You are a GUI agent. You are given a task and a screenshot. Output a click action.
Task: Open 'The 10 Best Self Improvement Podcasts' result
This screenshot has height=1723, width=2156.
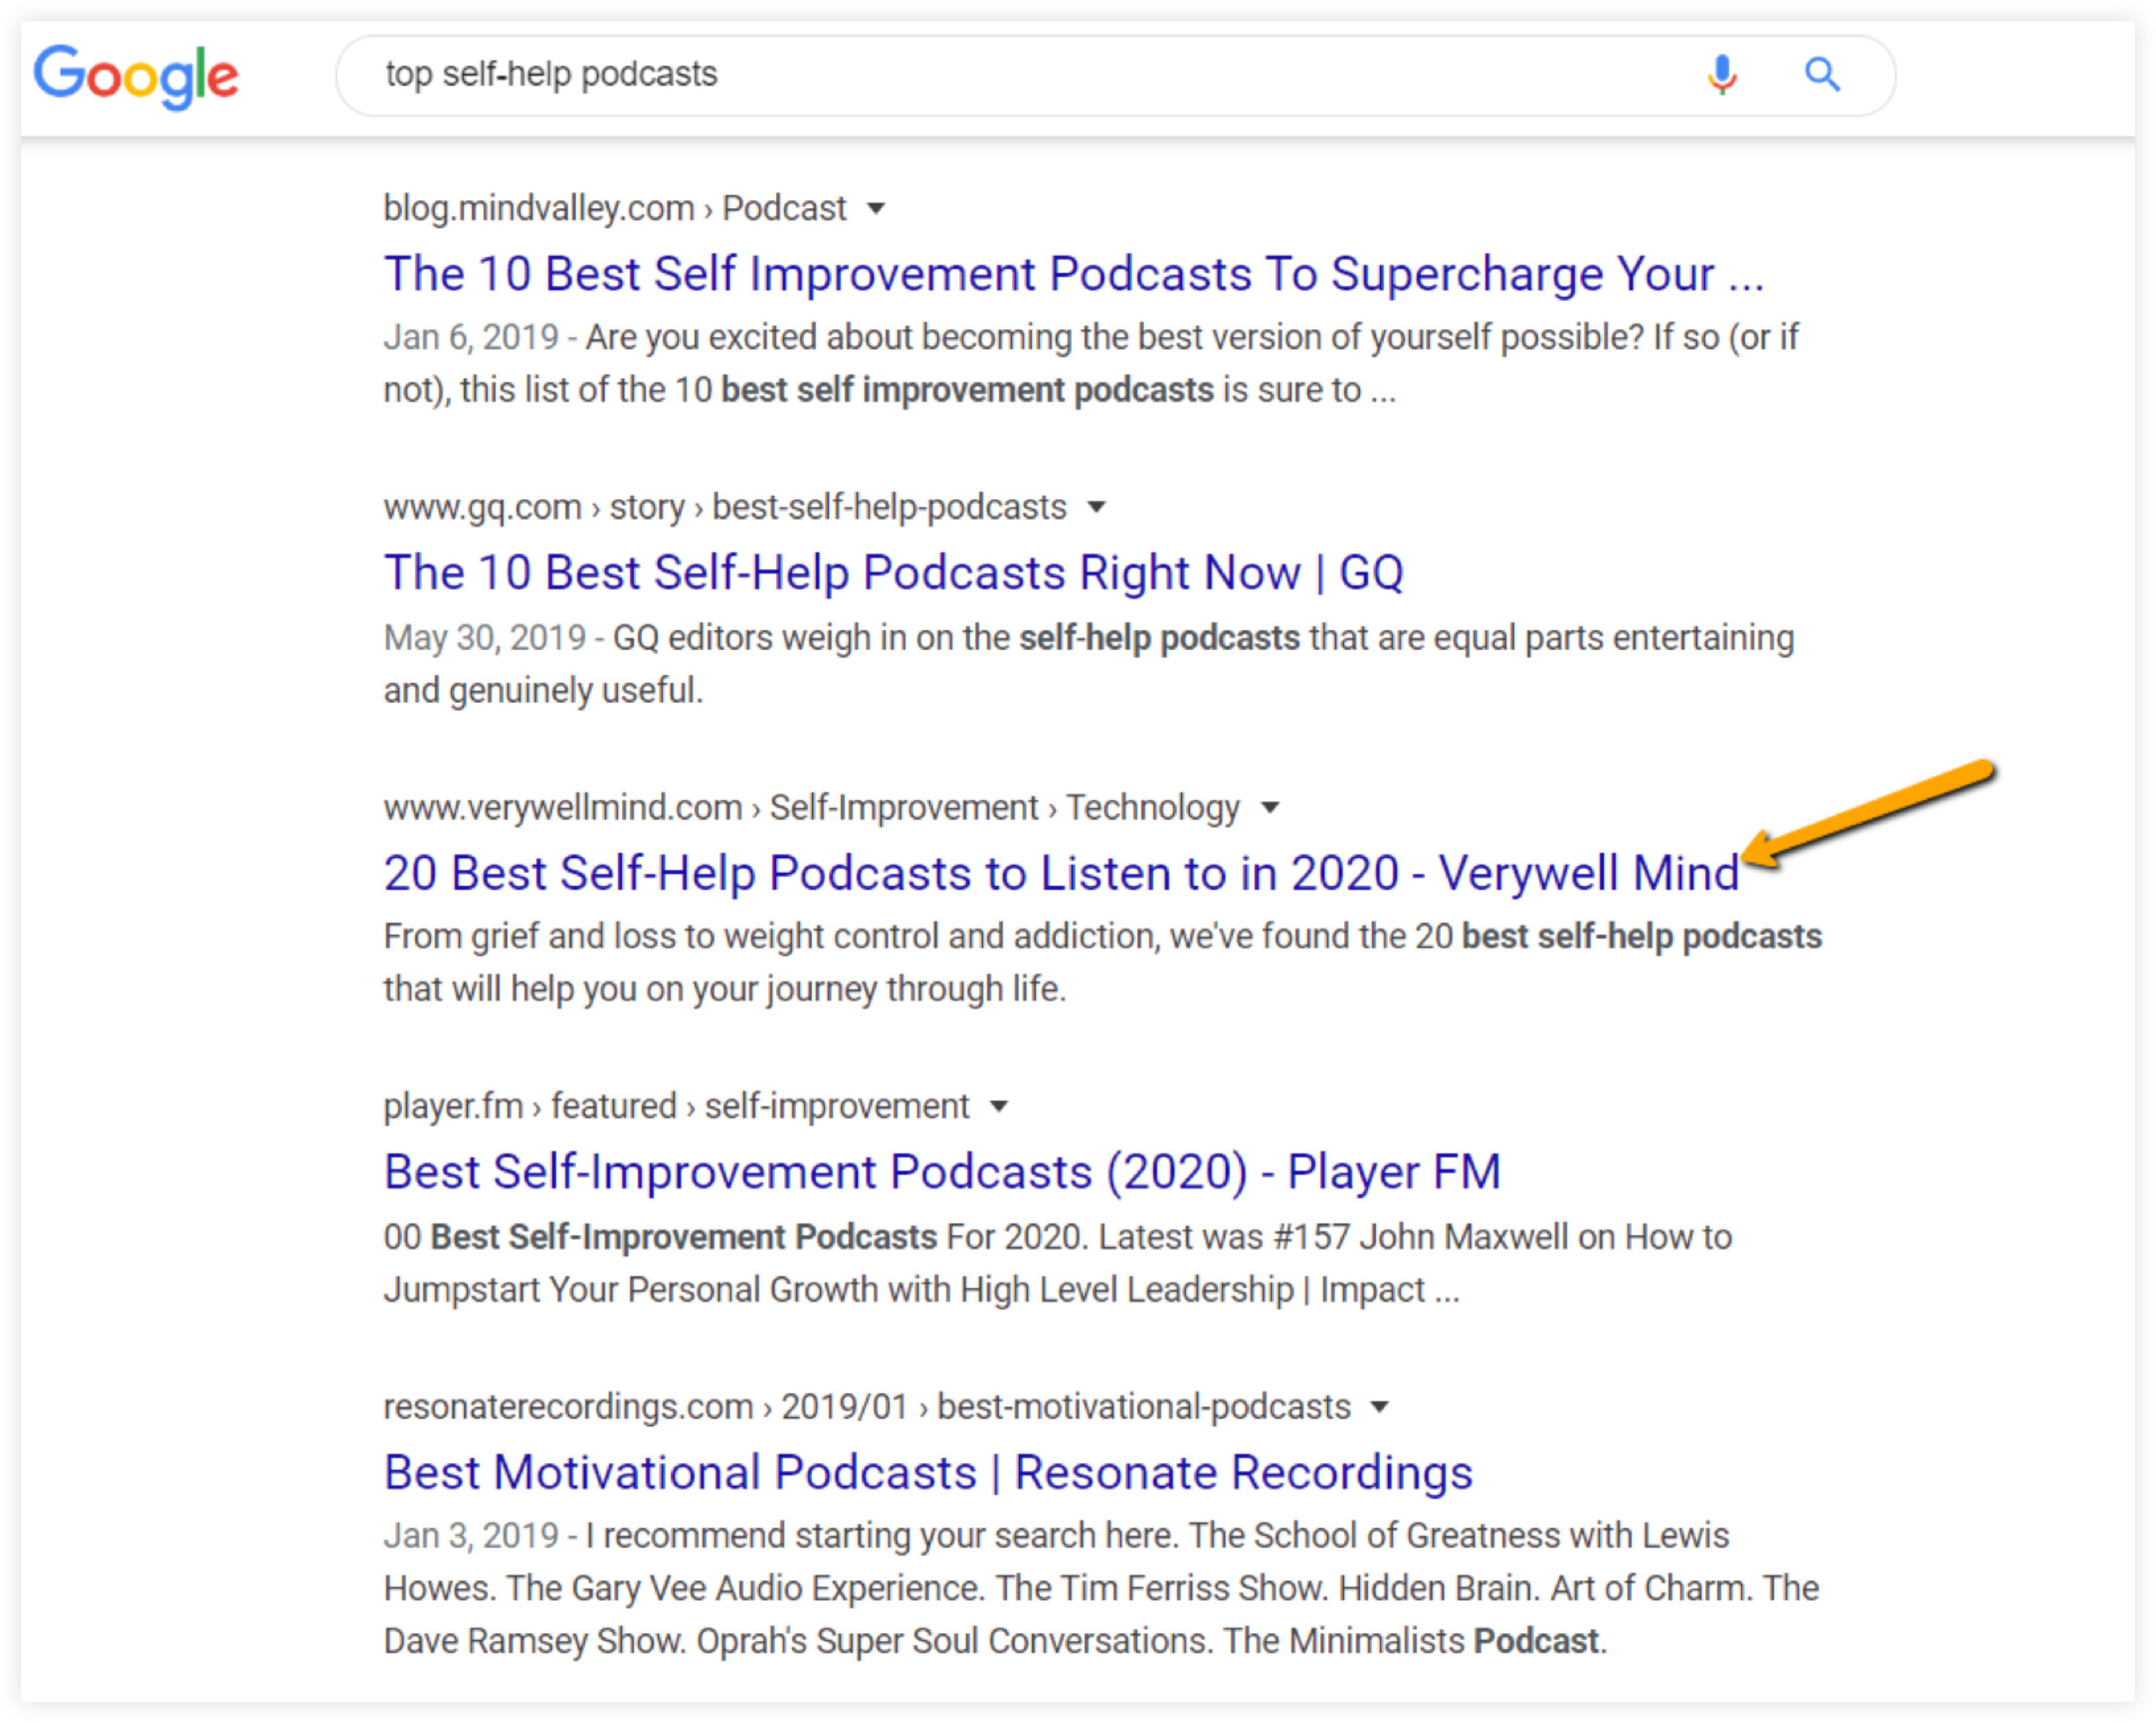pos(1074,274)
